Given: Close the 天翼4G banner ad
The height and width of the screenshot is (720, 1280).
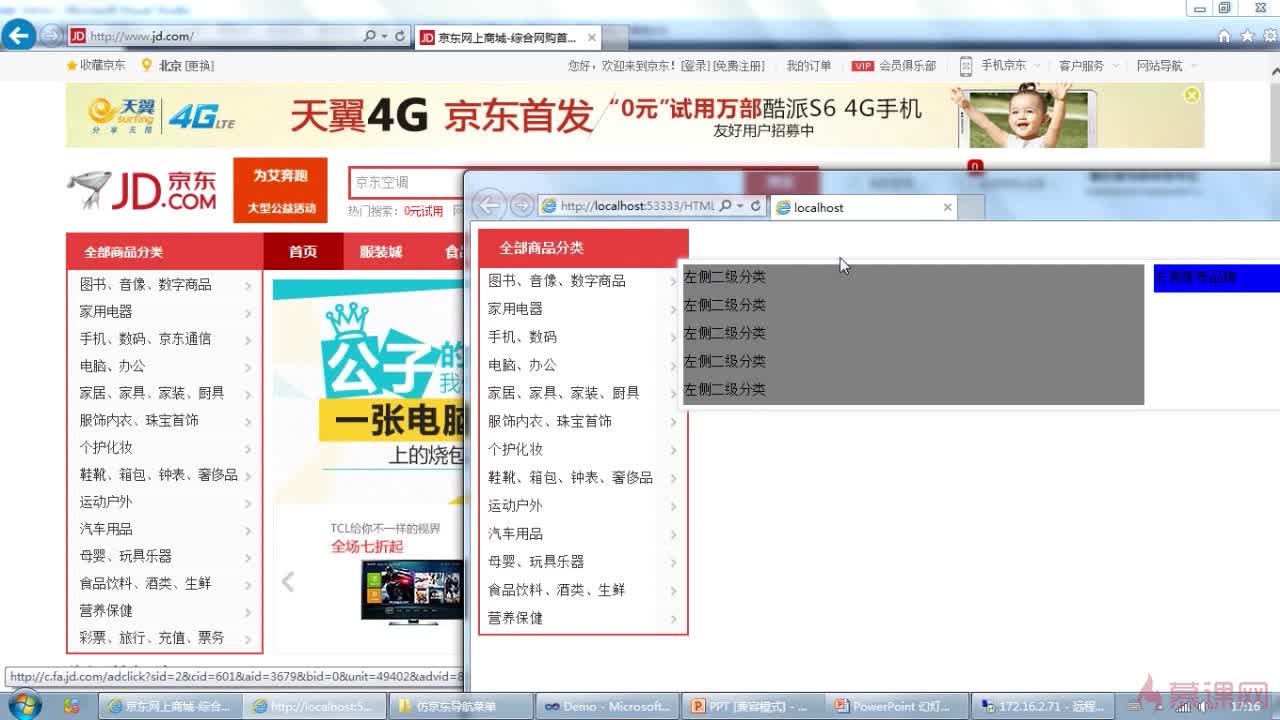Looking at the screenshot, I should (x=1191, y=95).
